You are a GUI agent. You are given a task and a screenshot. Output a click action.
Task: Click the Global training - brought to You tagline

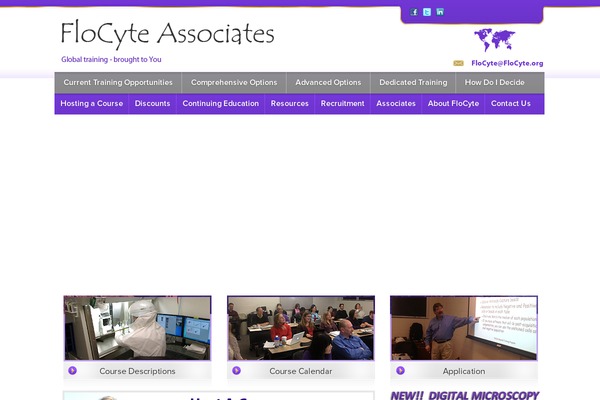click(x=111, y=59)
